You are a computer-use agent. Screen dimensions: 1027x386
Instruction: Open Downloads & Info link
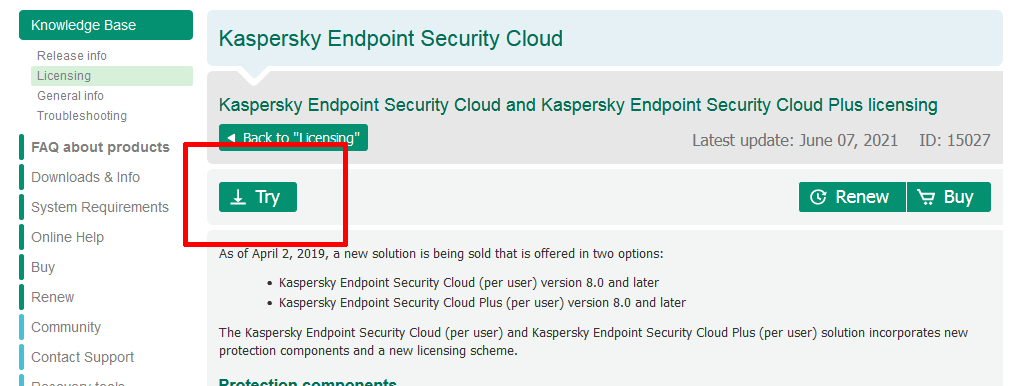click(85, 178)
